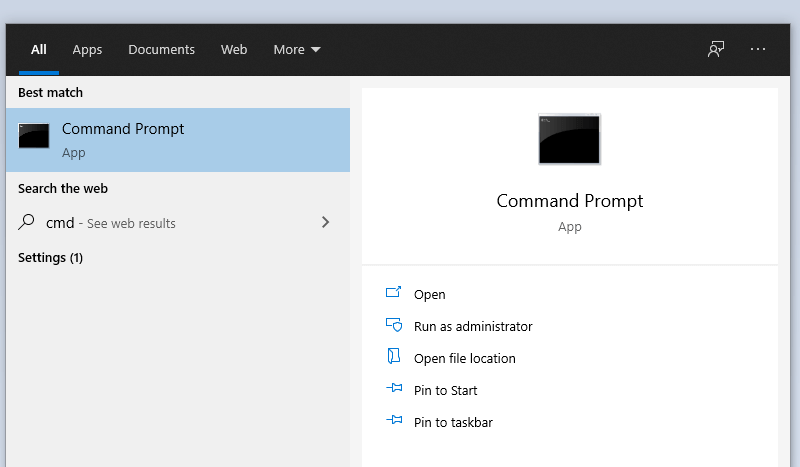
Task: Select the All filter tab
Action: click(39, 50)
